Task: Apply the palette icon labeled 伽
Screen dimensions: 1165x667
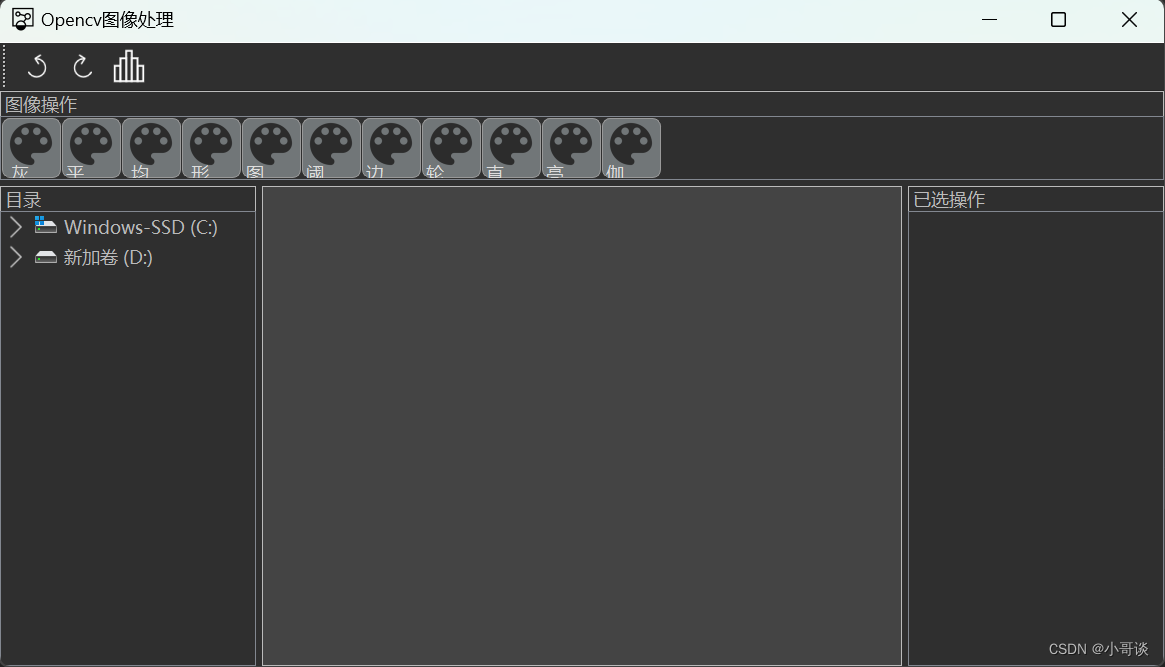Action: 632,149
